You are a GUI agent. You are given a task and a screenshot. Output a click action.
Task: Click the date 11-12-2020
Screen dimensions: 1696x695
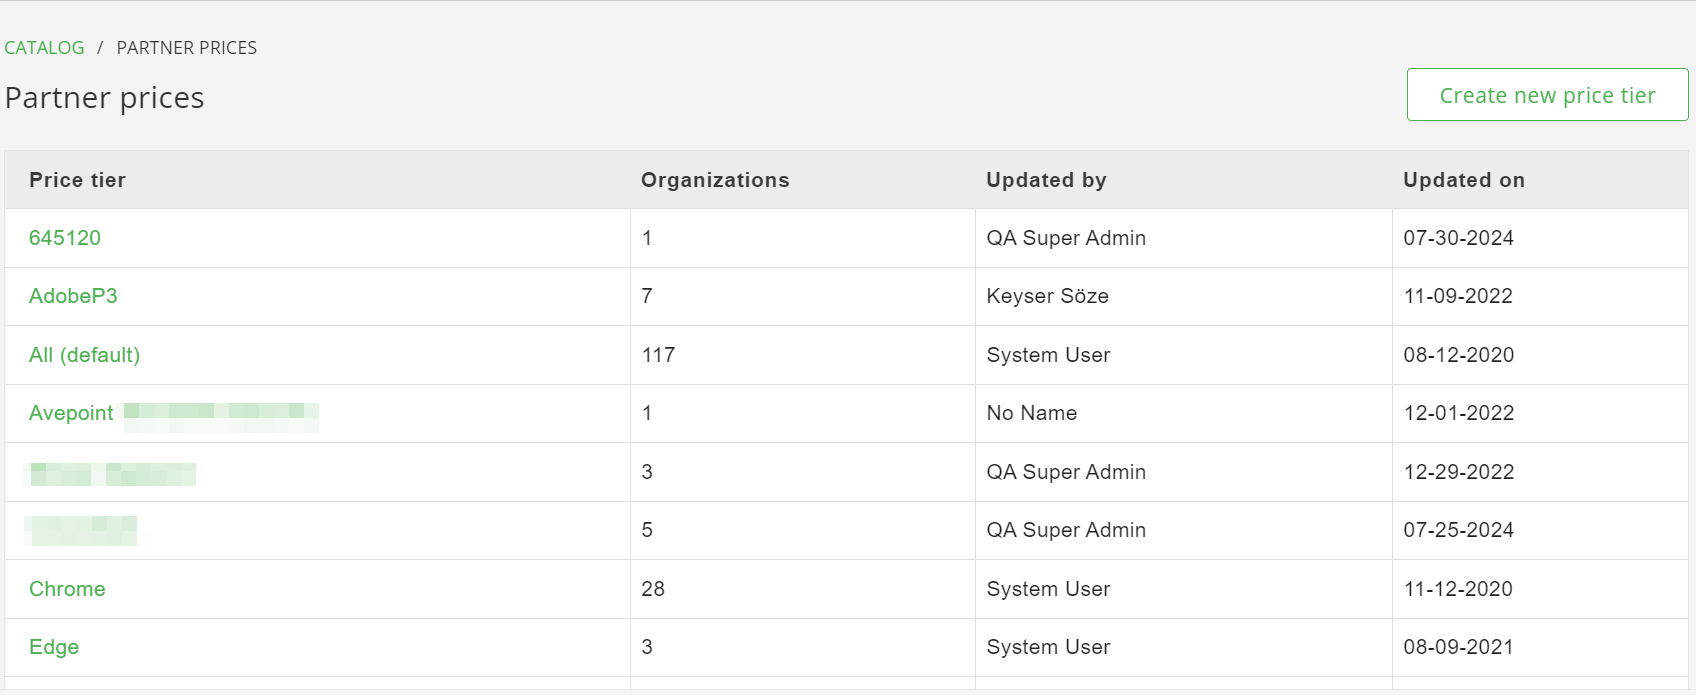(x=1458, y=589)
